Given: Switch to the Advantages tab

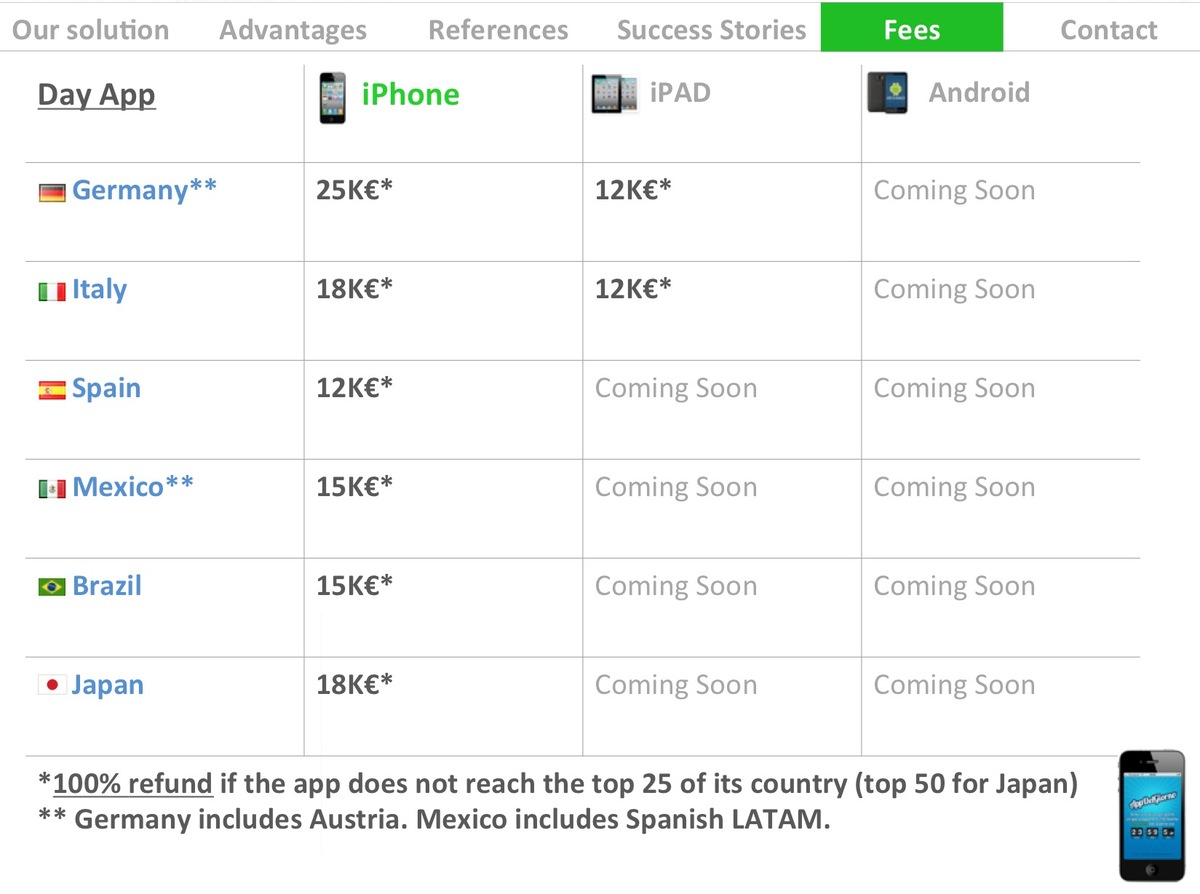Looking at the screenshot, I should pos(293,30).
